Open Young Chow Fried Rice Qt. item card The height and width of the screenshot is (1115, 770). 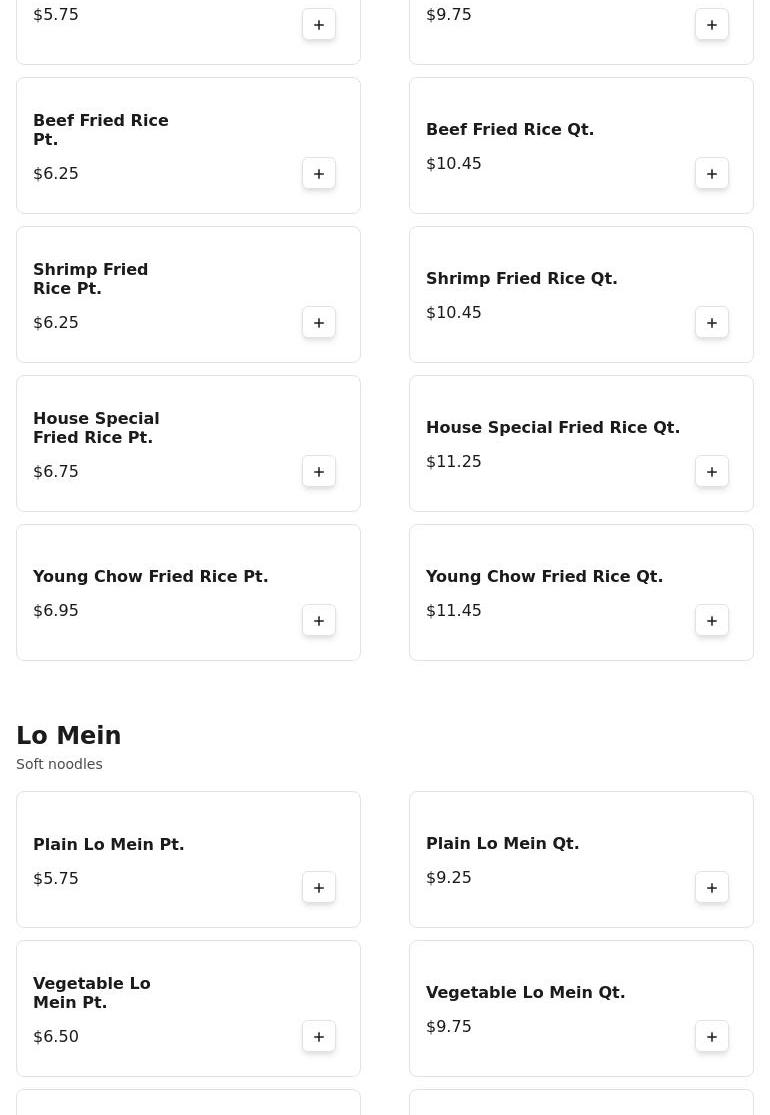pos(581,592)
